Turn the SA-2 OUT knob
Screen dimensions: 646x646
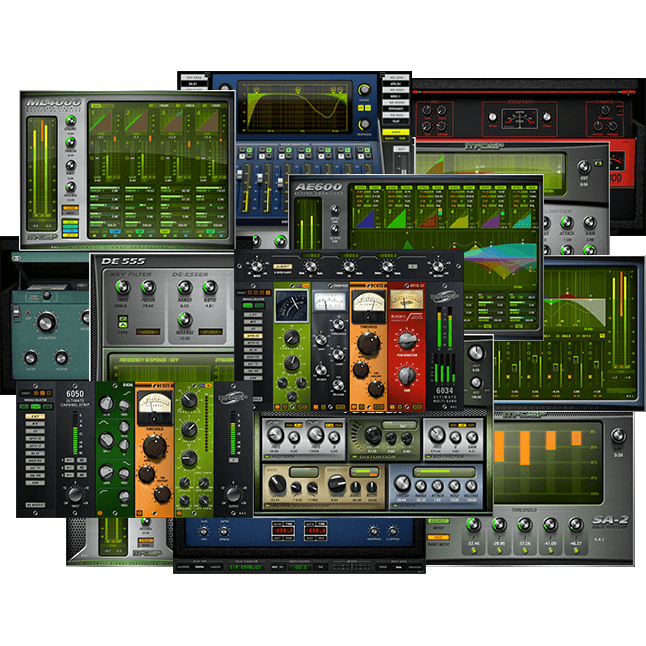(x=618, y=435)
